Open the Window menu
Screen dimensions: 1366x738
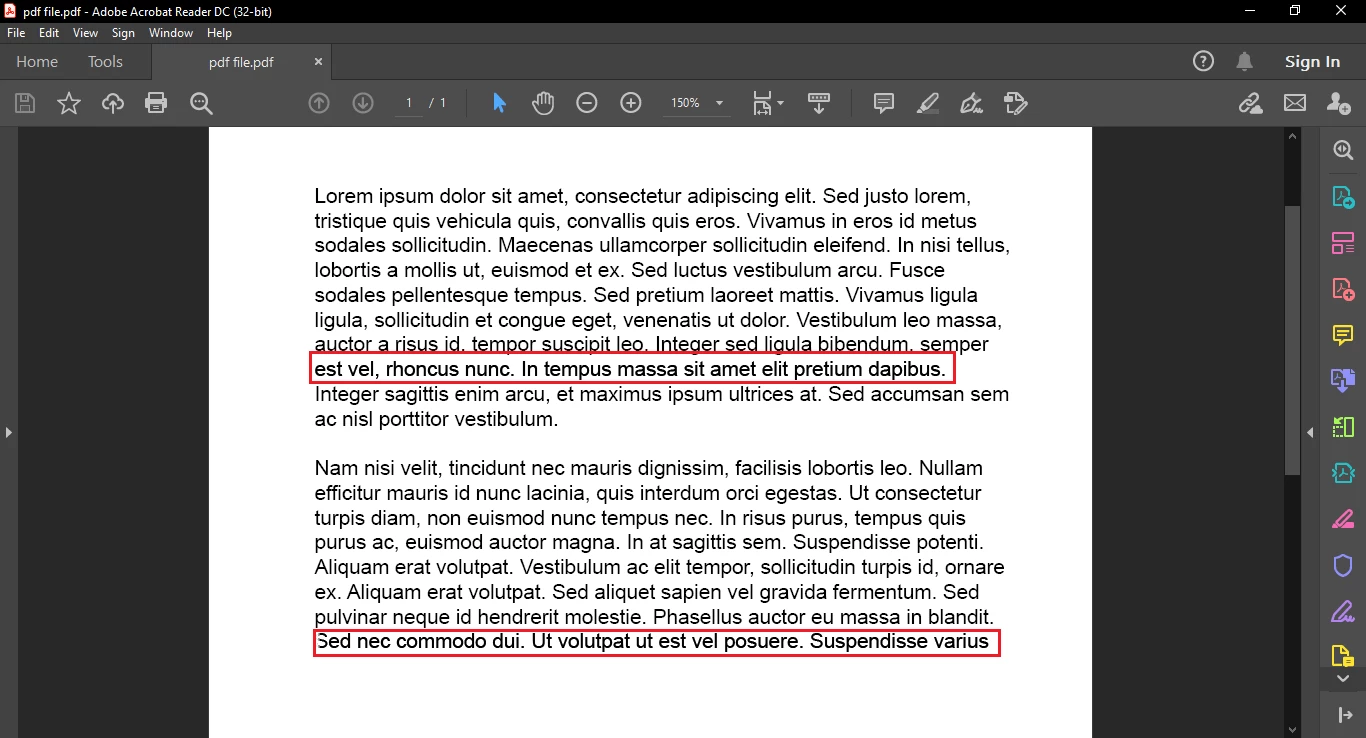171,33
